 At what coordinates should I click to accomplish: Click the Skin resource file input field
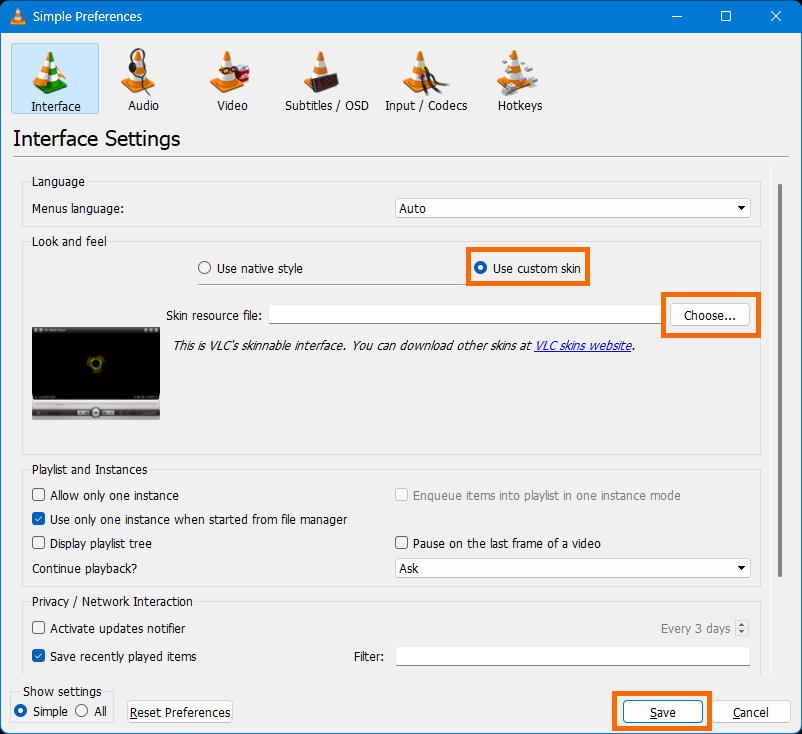coord(465,314)
